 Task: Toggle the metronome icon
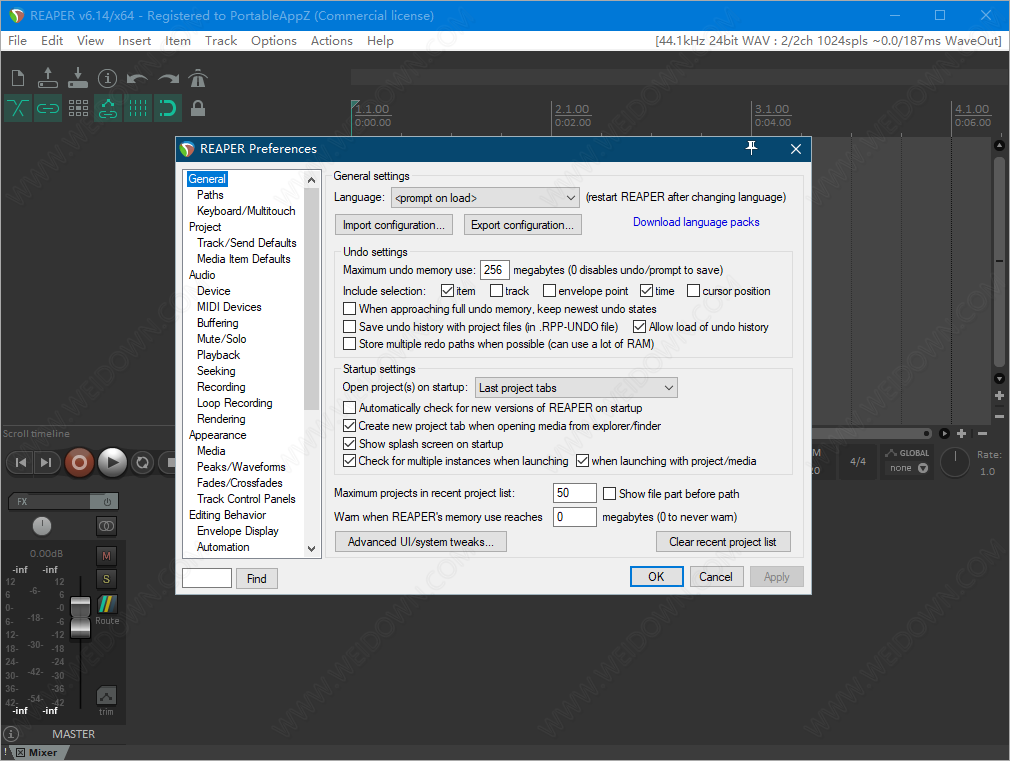[x=198, y=79]
